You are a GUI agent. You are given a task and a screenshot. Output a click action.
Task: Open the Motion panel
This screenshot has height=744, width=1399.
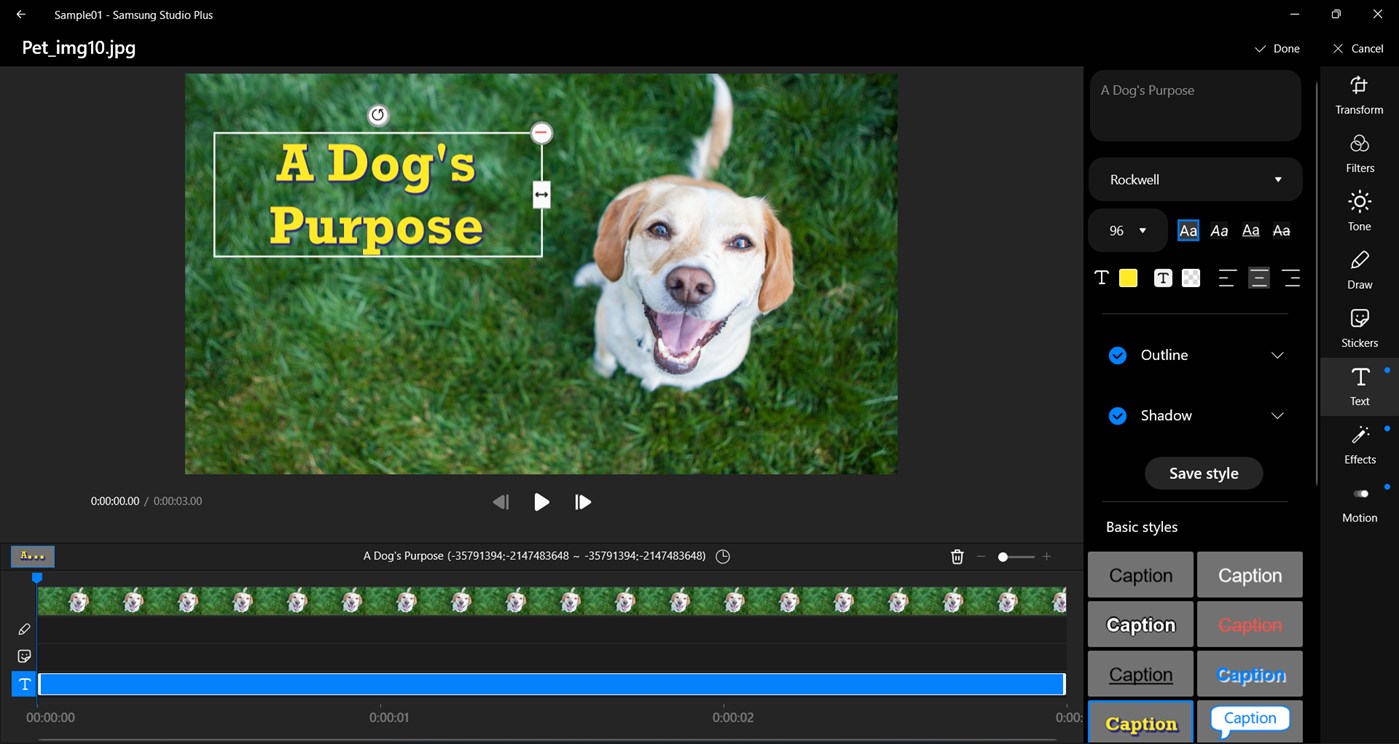(1359, 504)
